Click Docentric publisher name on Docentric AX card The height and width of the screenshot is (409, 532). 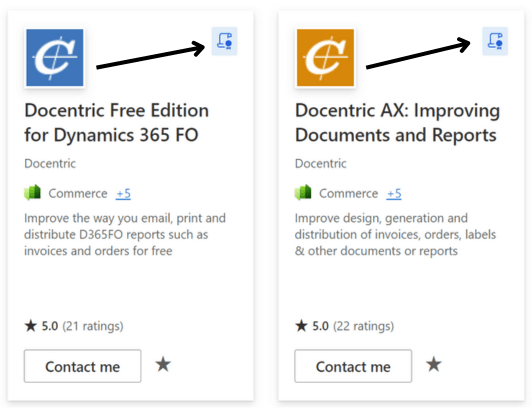coord(321,164)
